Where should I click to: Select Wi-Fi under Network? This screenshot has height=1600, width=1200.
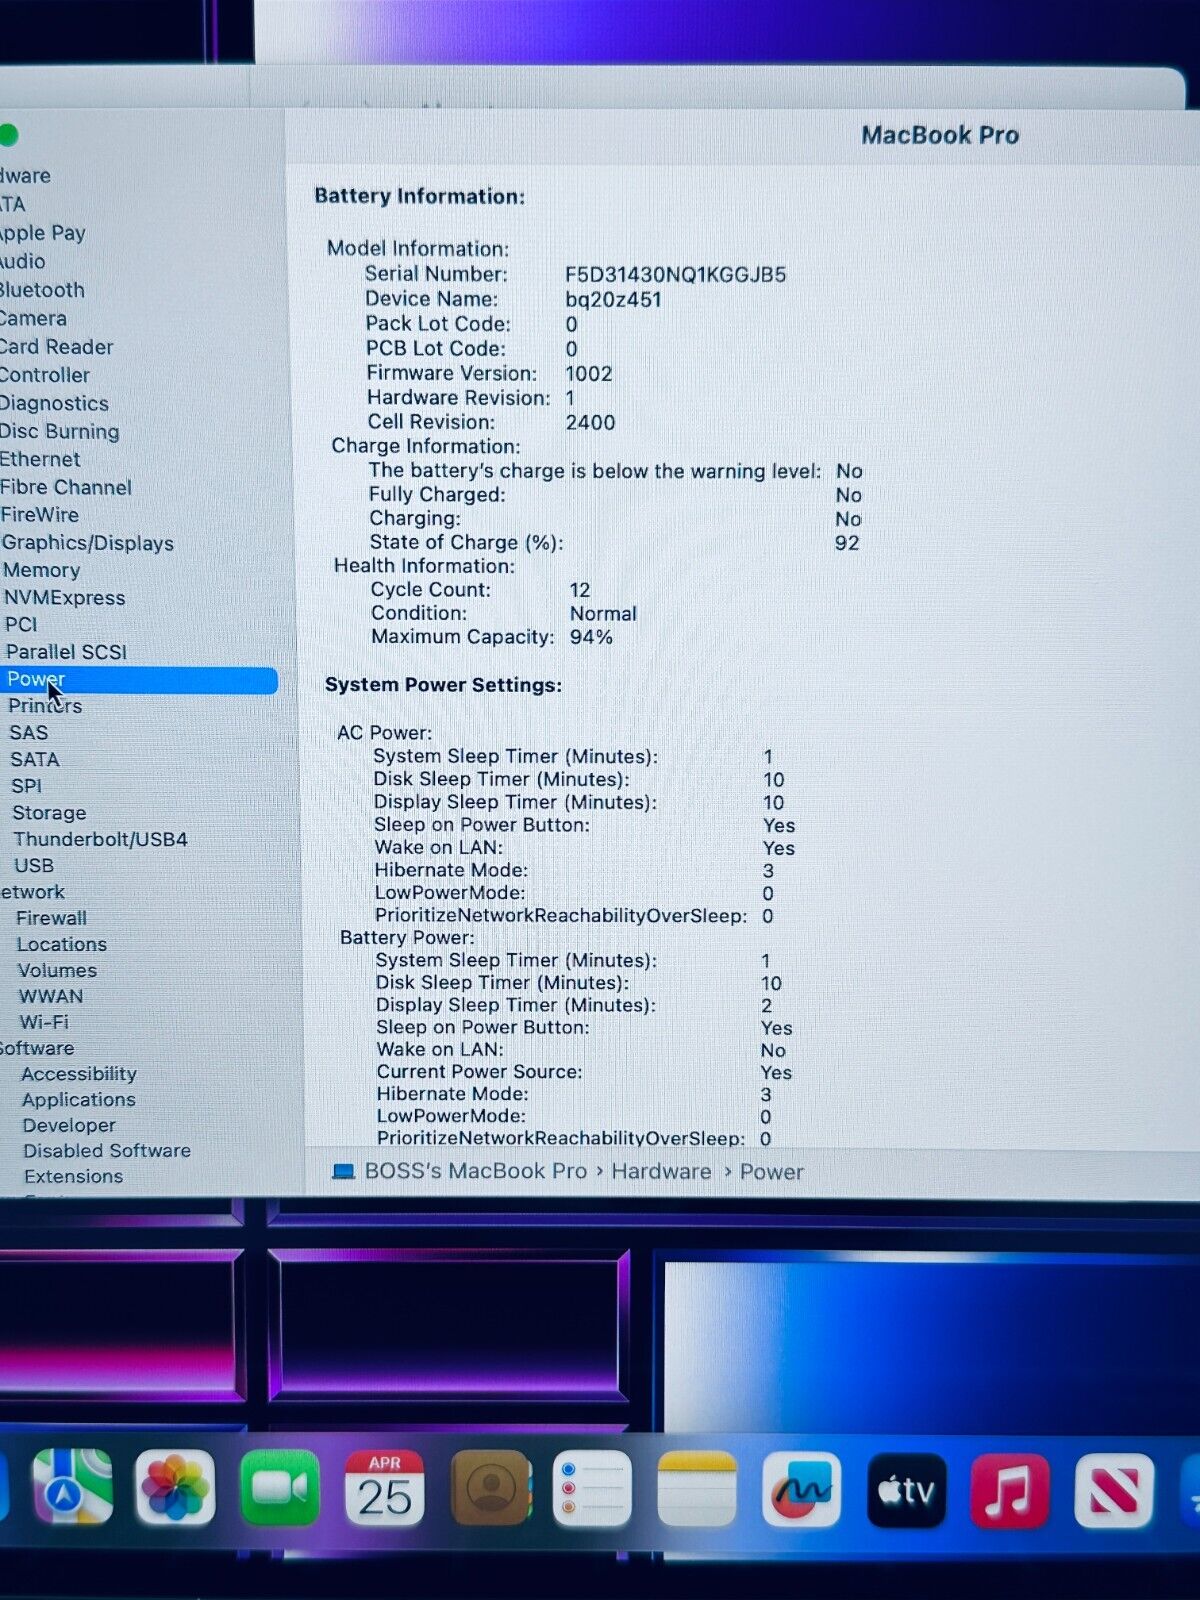click(44, 1022)
